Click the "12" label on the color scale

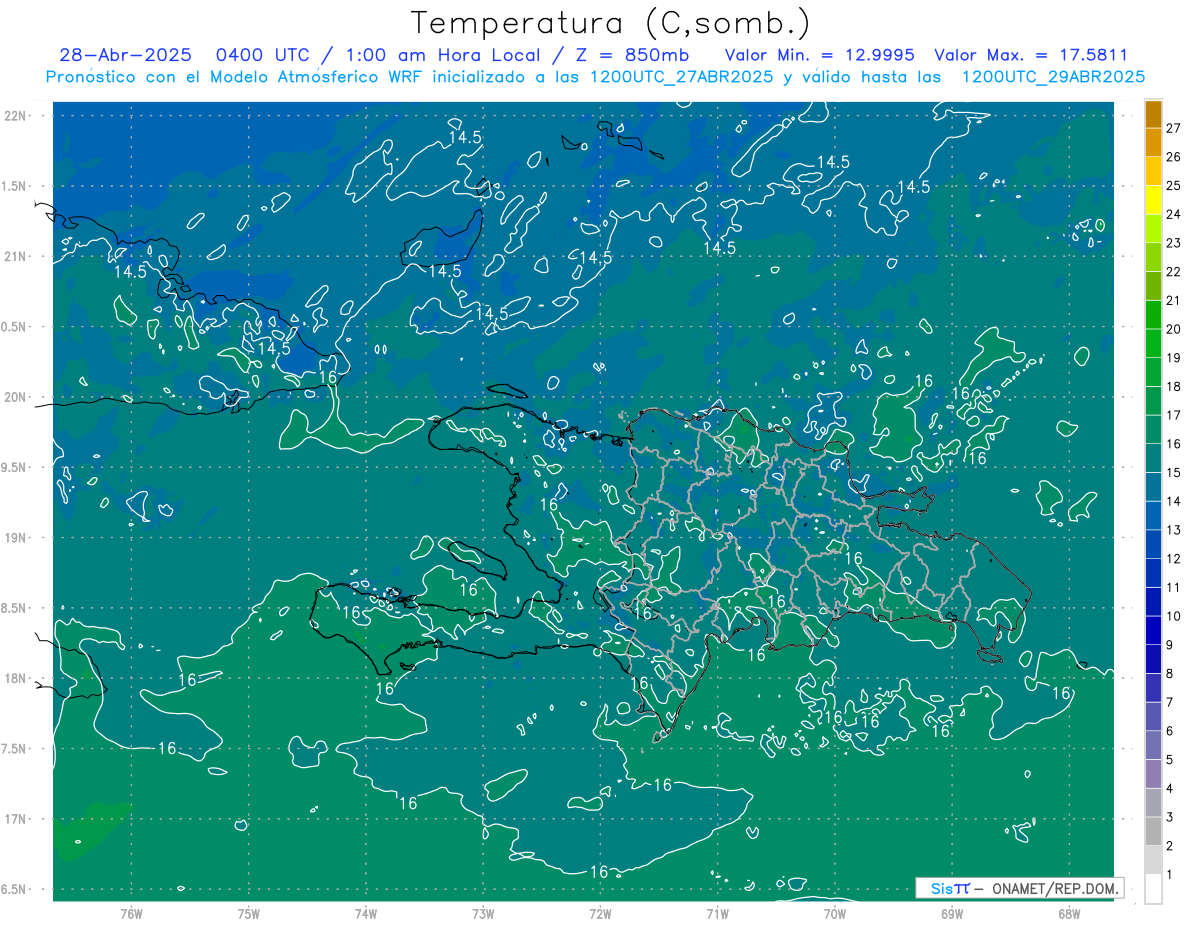point(1174,559)
